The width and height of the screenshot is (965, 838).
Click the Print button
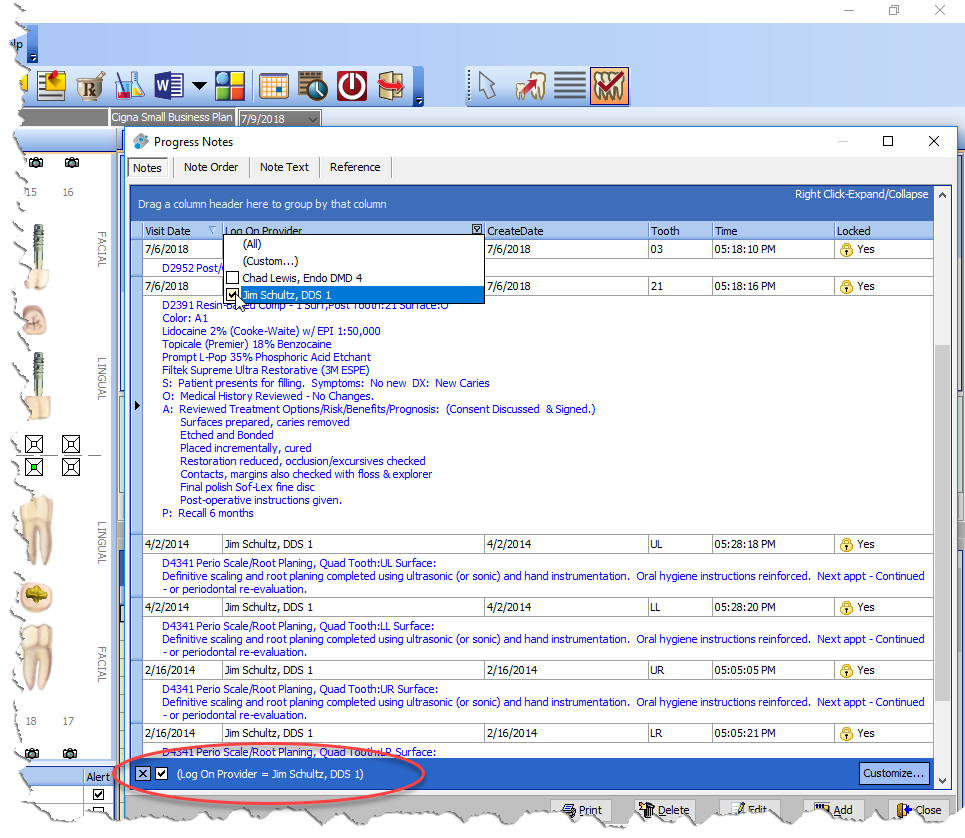tap(582, 810)
